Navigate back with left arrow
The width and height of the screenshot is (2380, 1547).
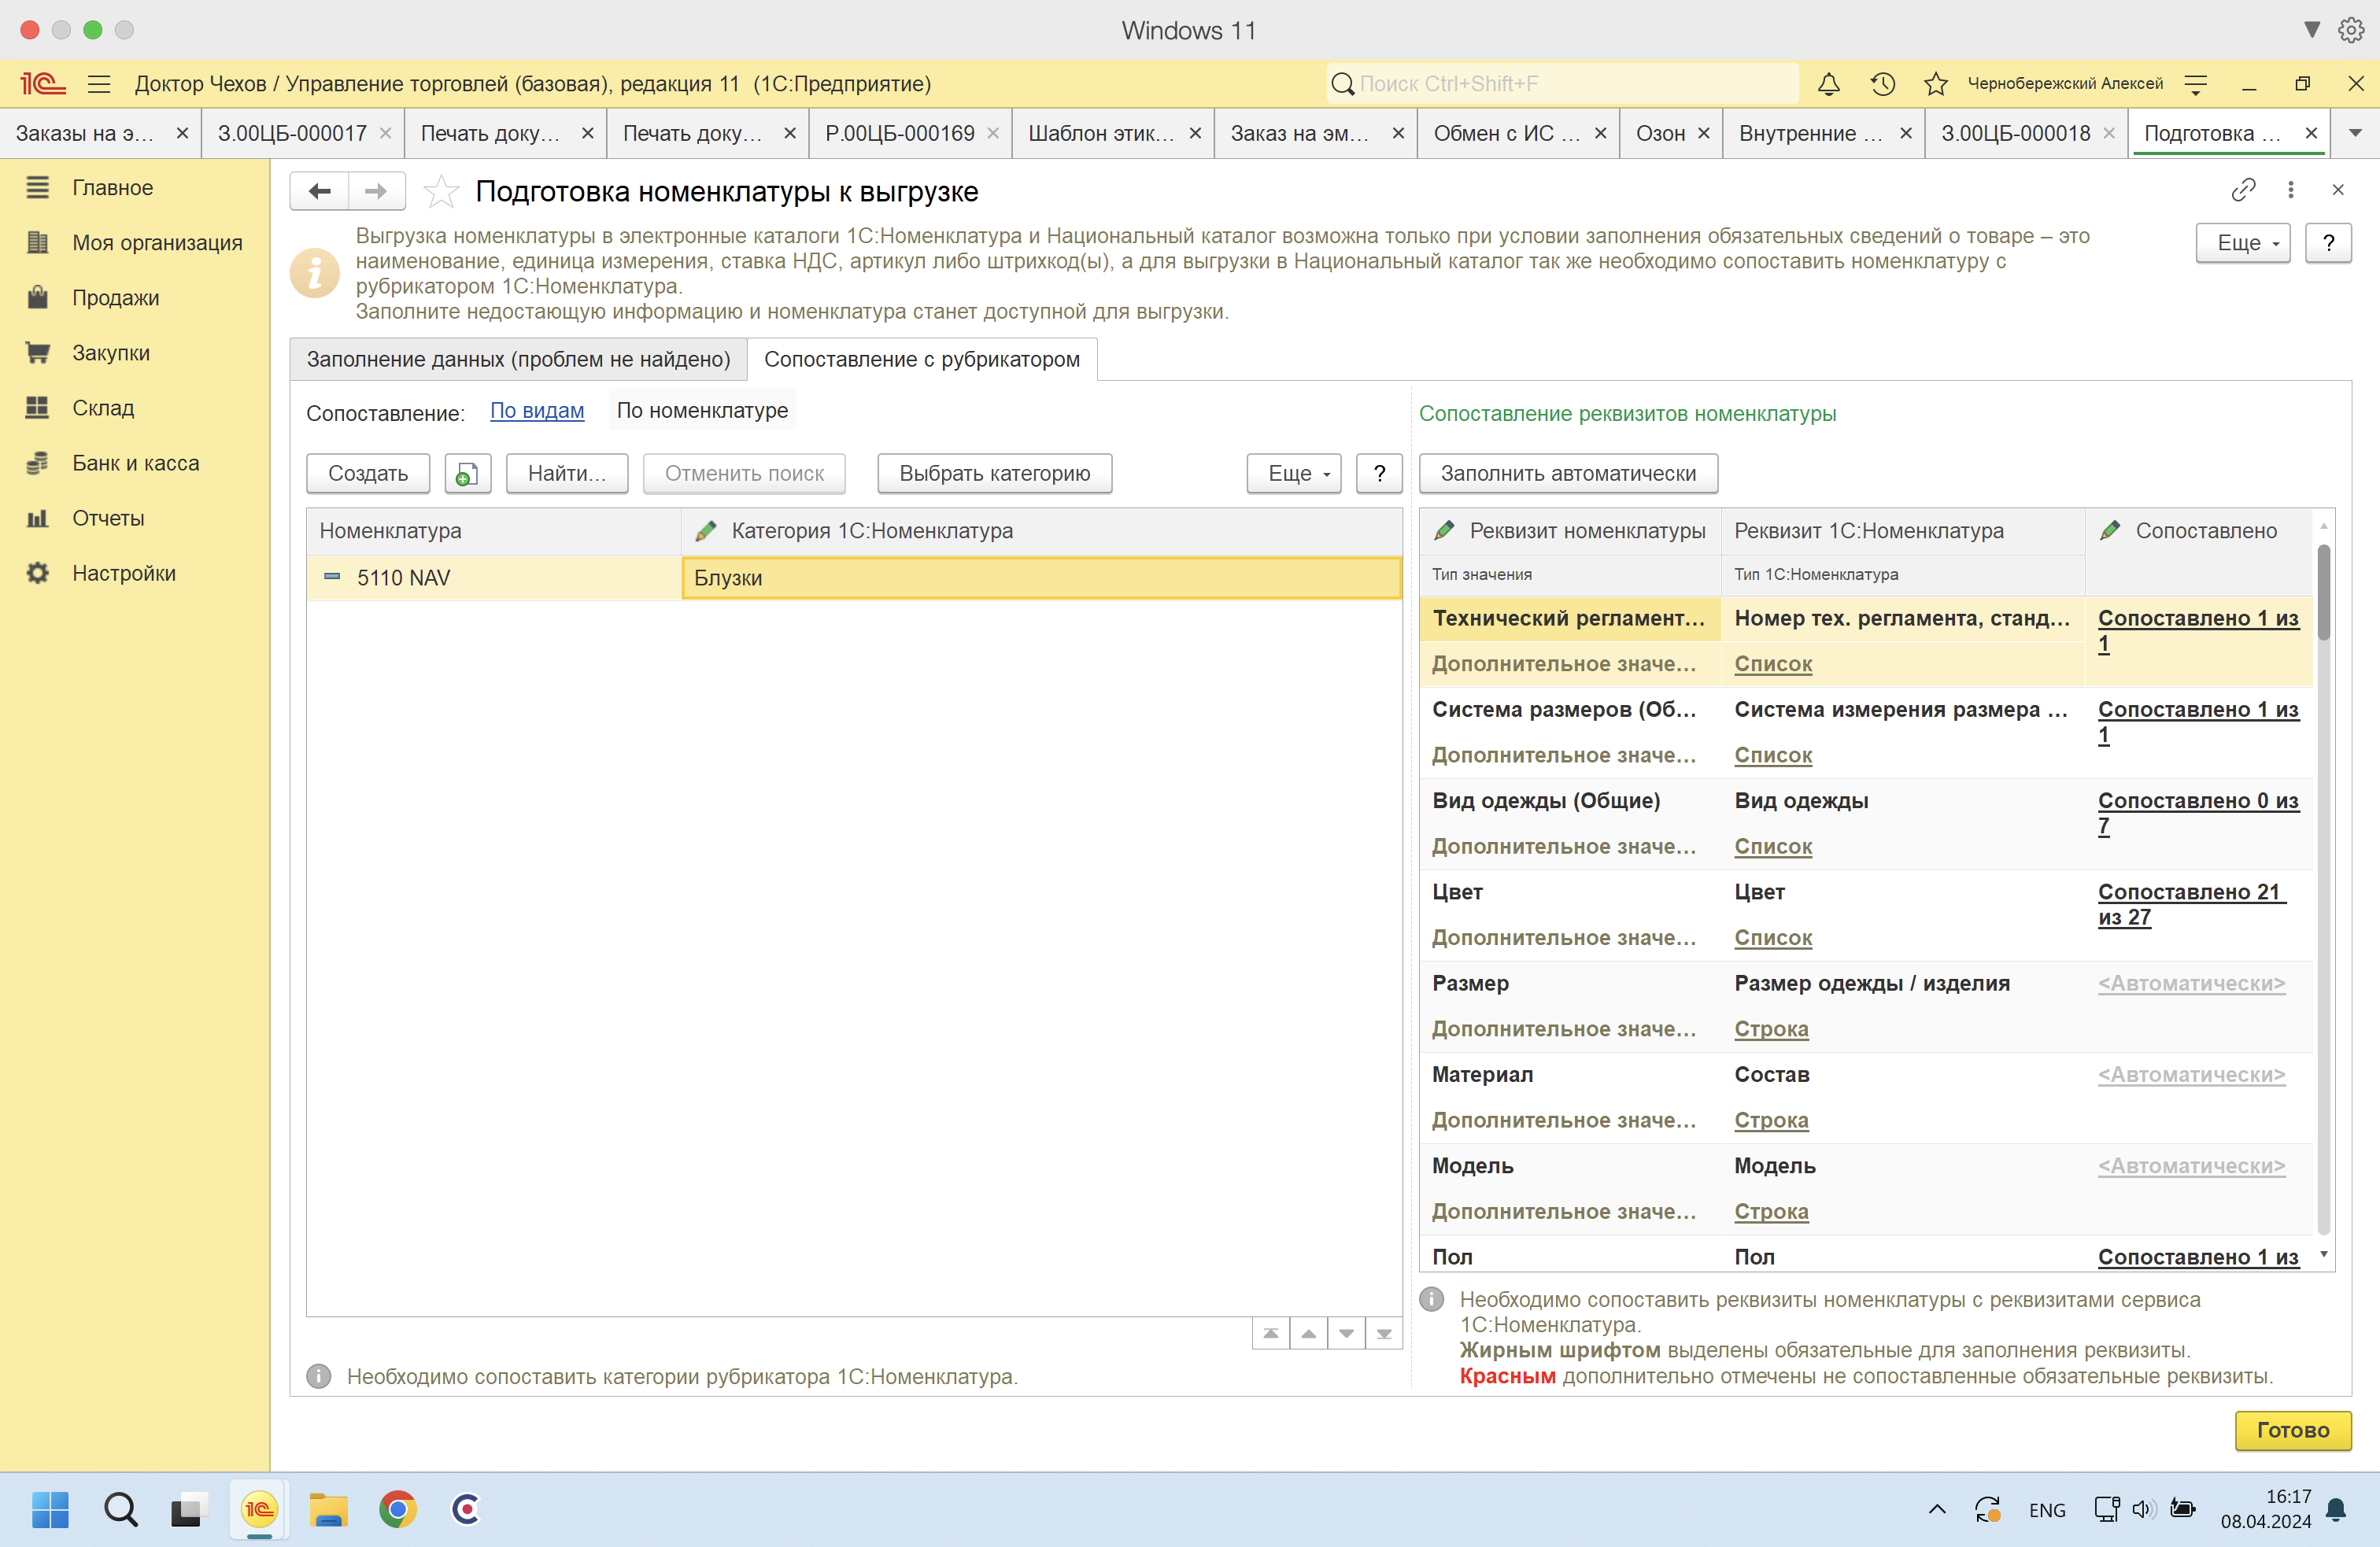click(x=320, y=191)
